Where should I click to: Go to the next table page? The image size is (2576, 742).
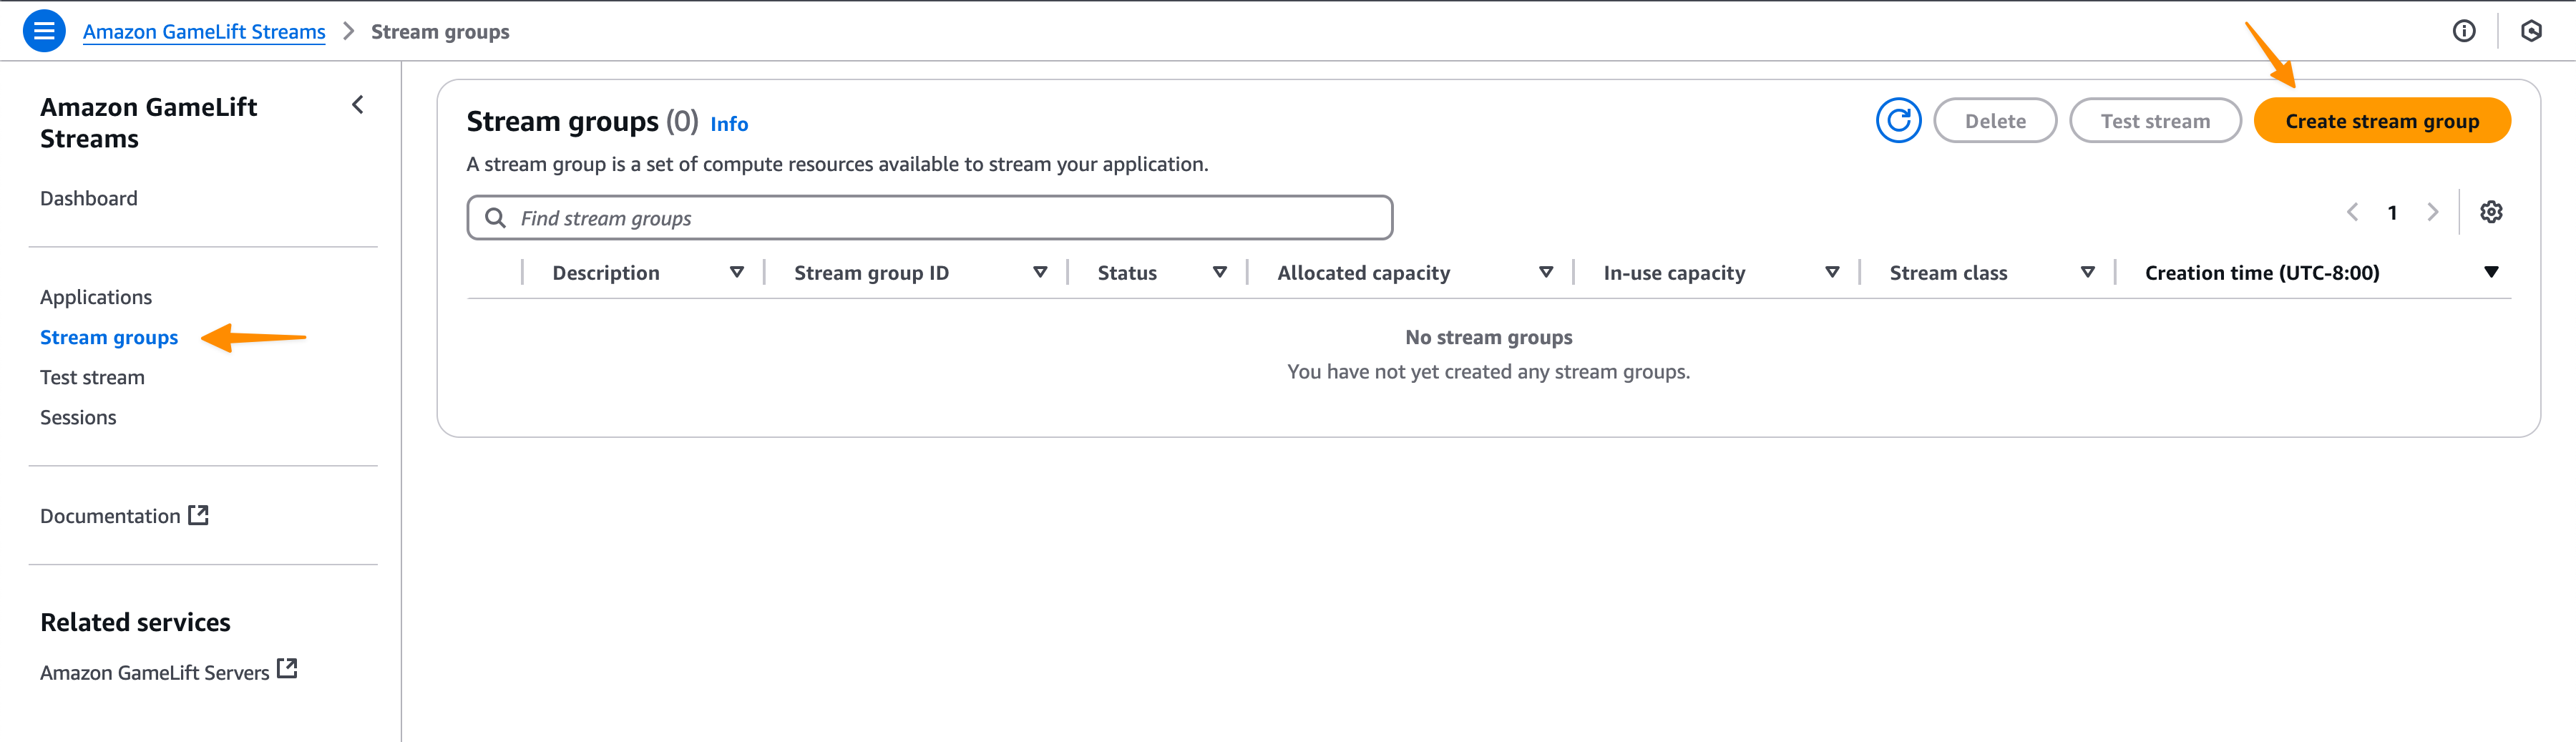coord(2432,212)
